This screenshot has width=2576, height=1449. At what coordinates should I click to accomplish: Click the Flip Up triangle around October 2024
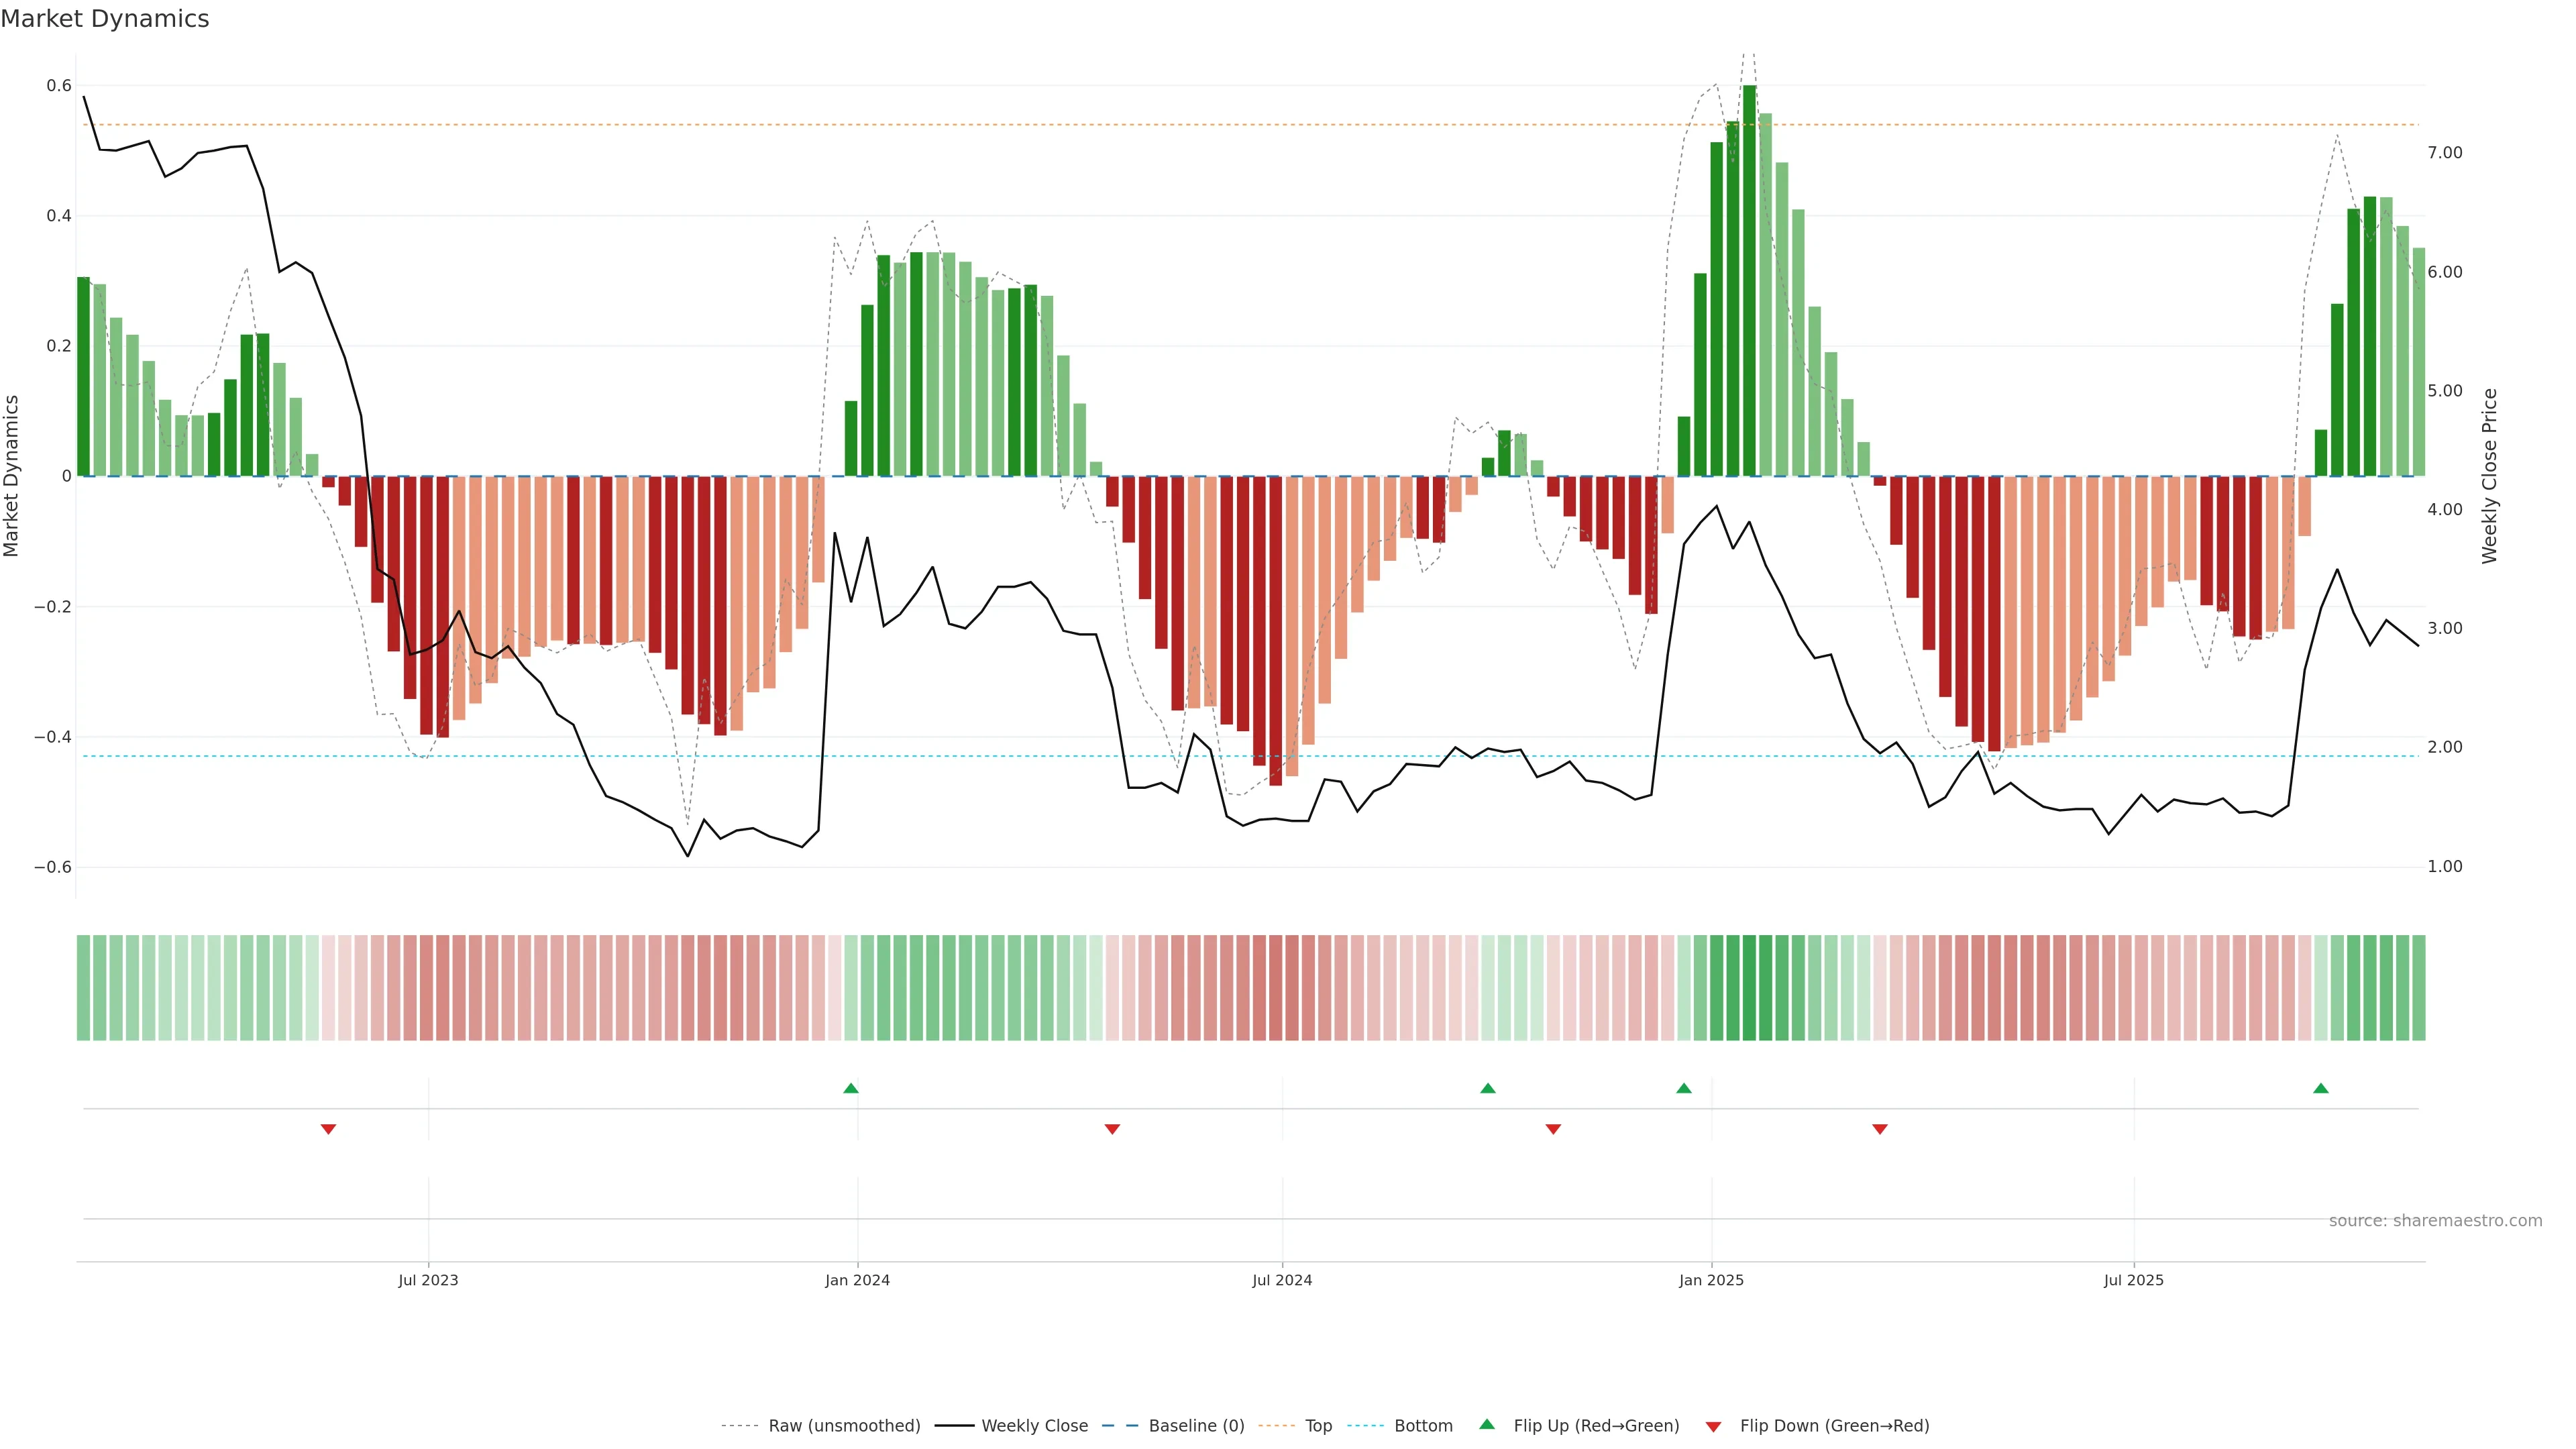(1488, 1088)
